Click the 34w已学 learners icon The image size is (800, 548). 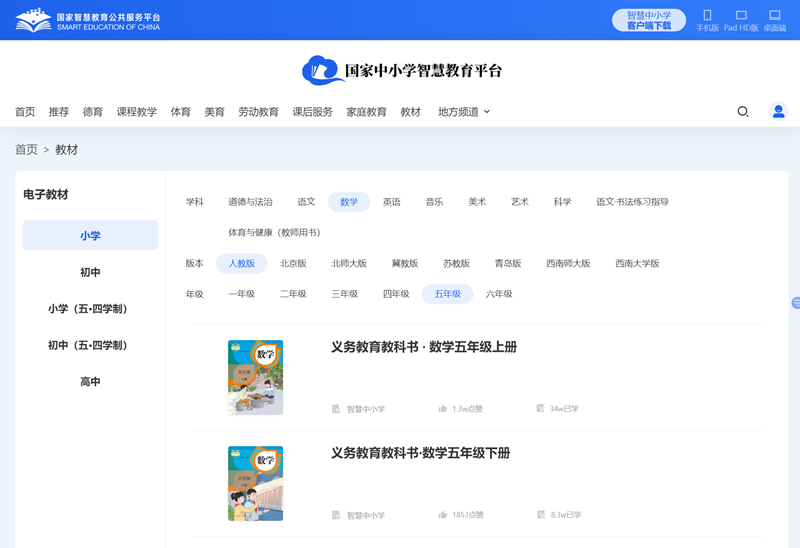click(540, 408)
